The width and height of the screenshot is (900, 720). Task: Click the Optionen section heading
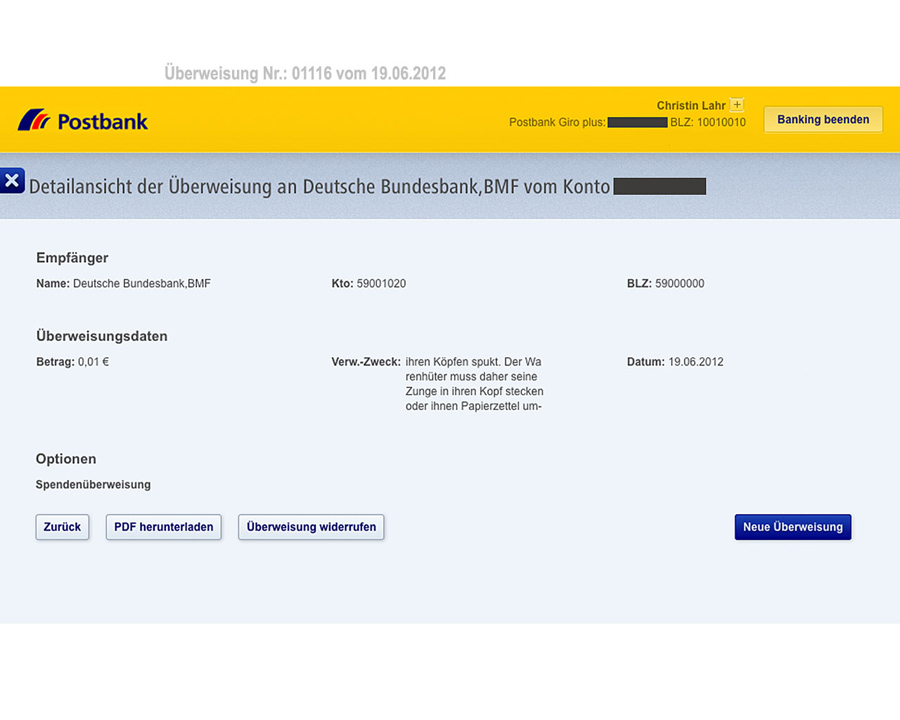tap(66, 459)
